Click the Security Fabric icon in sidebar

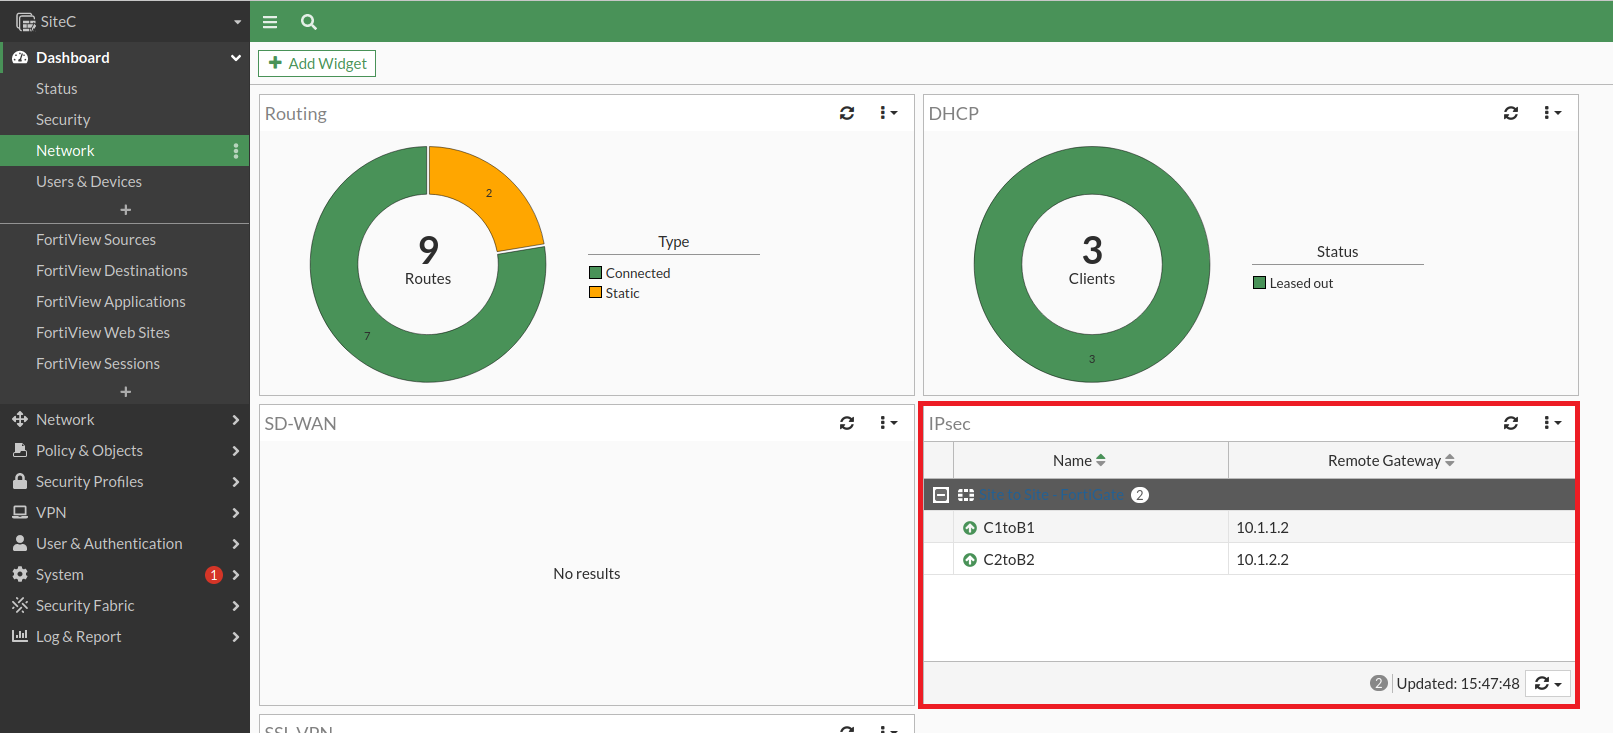click(20, 606)
